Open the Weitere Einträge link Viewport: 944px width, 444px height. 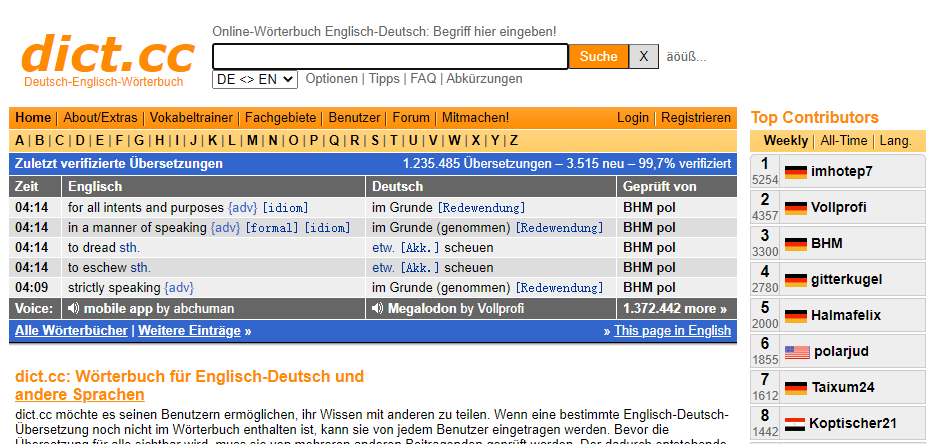click(189, 330)
